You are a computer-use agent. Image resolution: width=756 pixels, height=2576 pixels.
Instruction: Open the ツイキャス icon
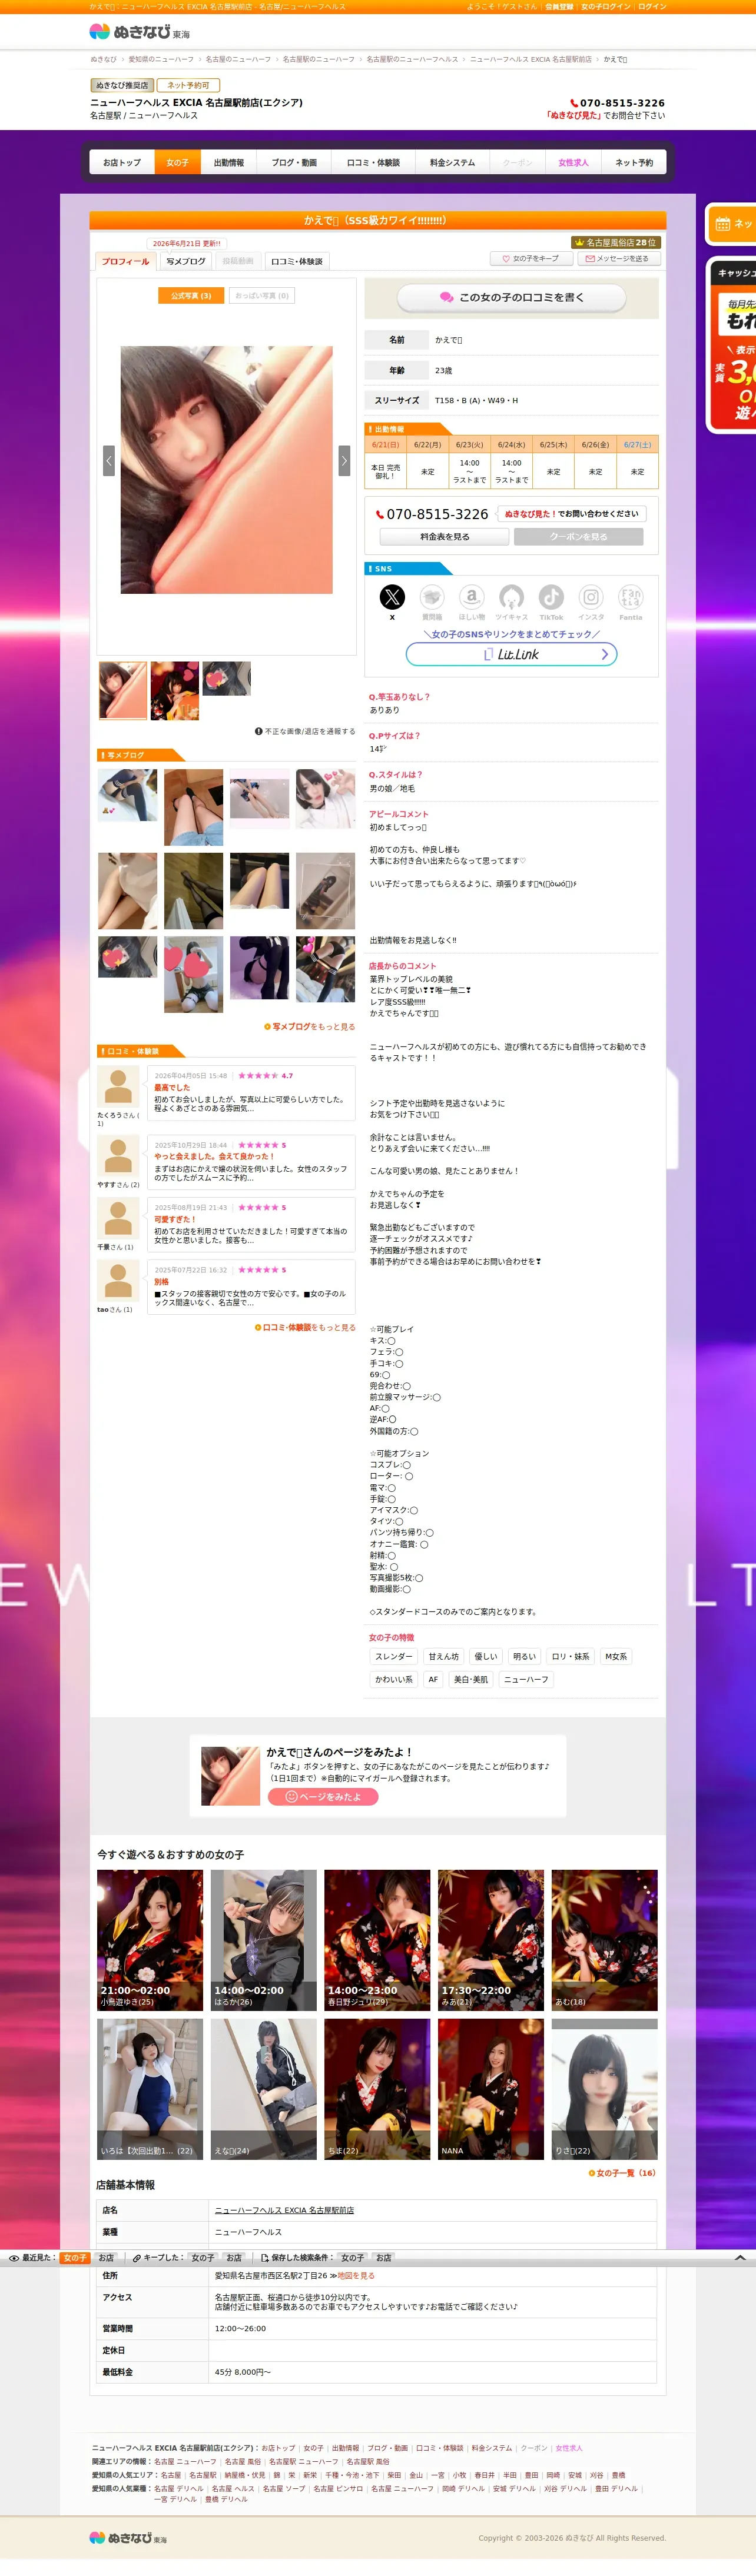(x=511, y=597)
